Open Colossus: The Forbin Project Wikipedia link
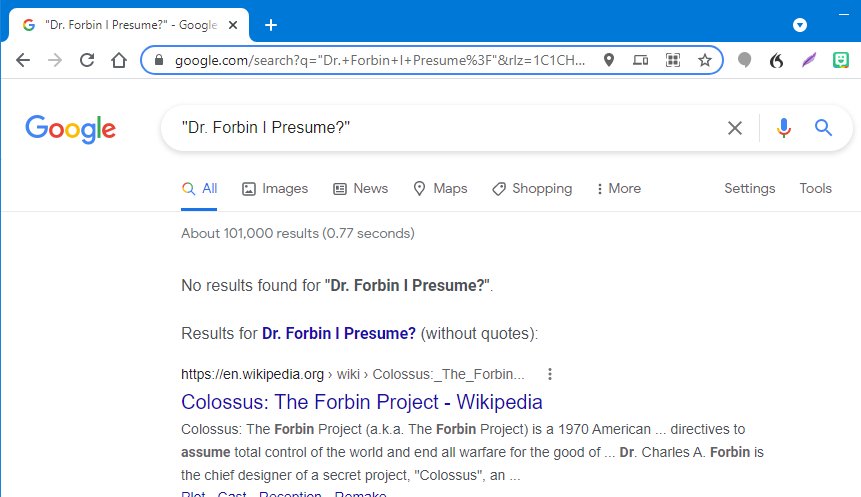Image resolution: width=861 pixels, height=497 pixels. (x=362, y=402)
